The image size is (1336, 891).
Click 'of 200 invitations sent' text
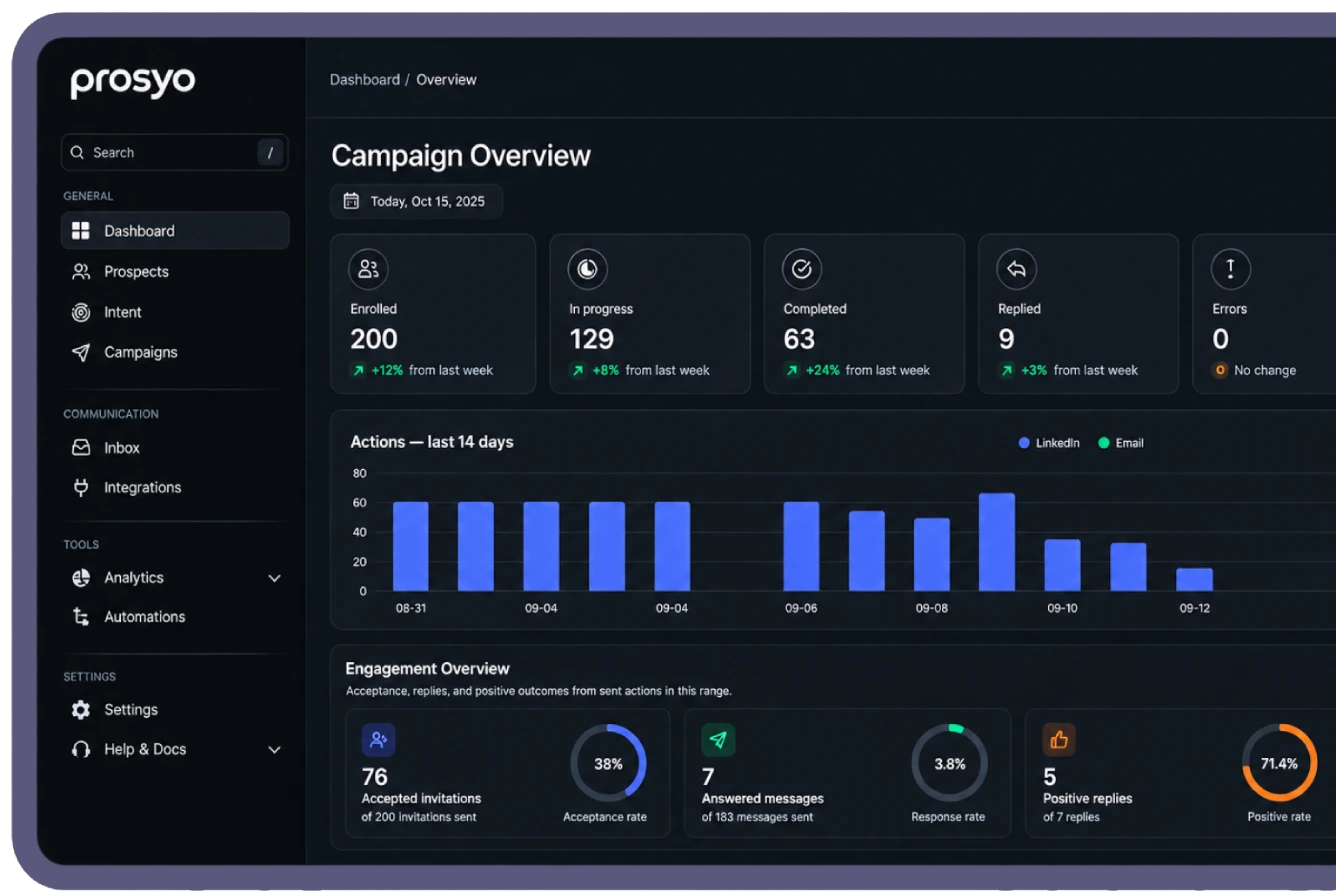tap(419, 817)
